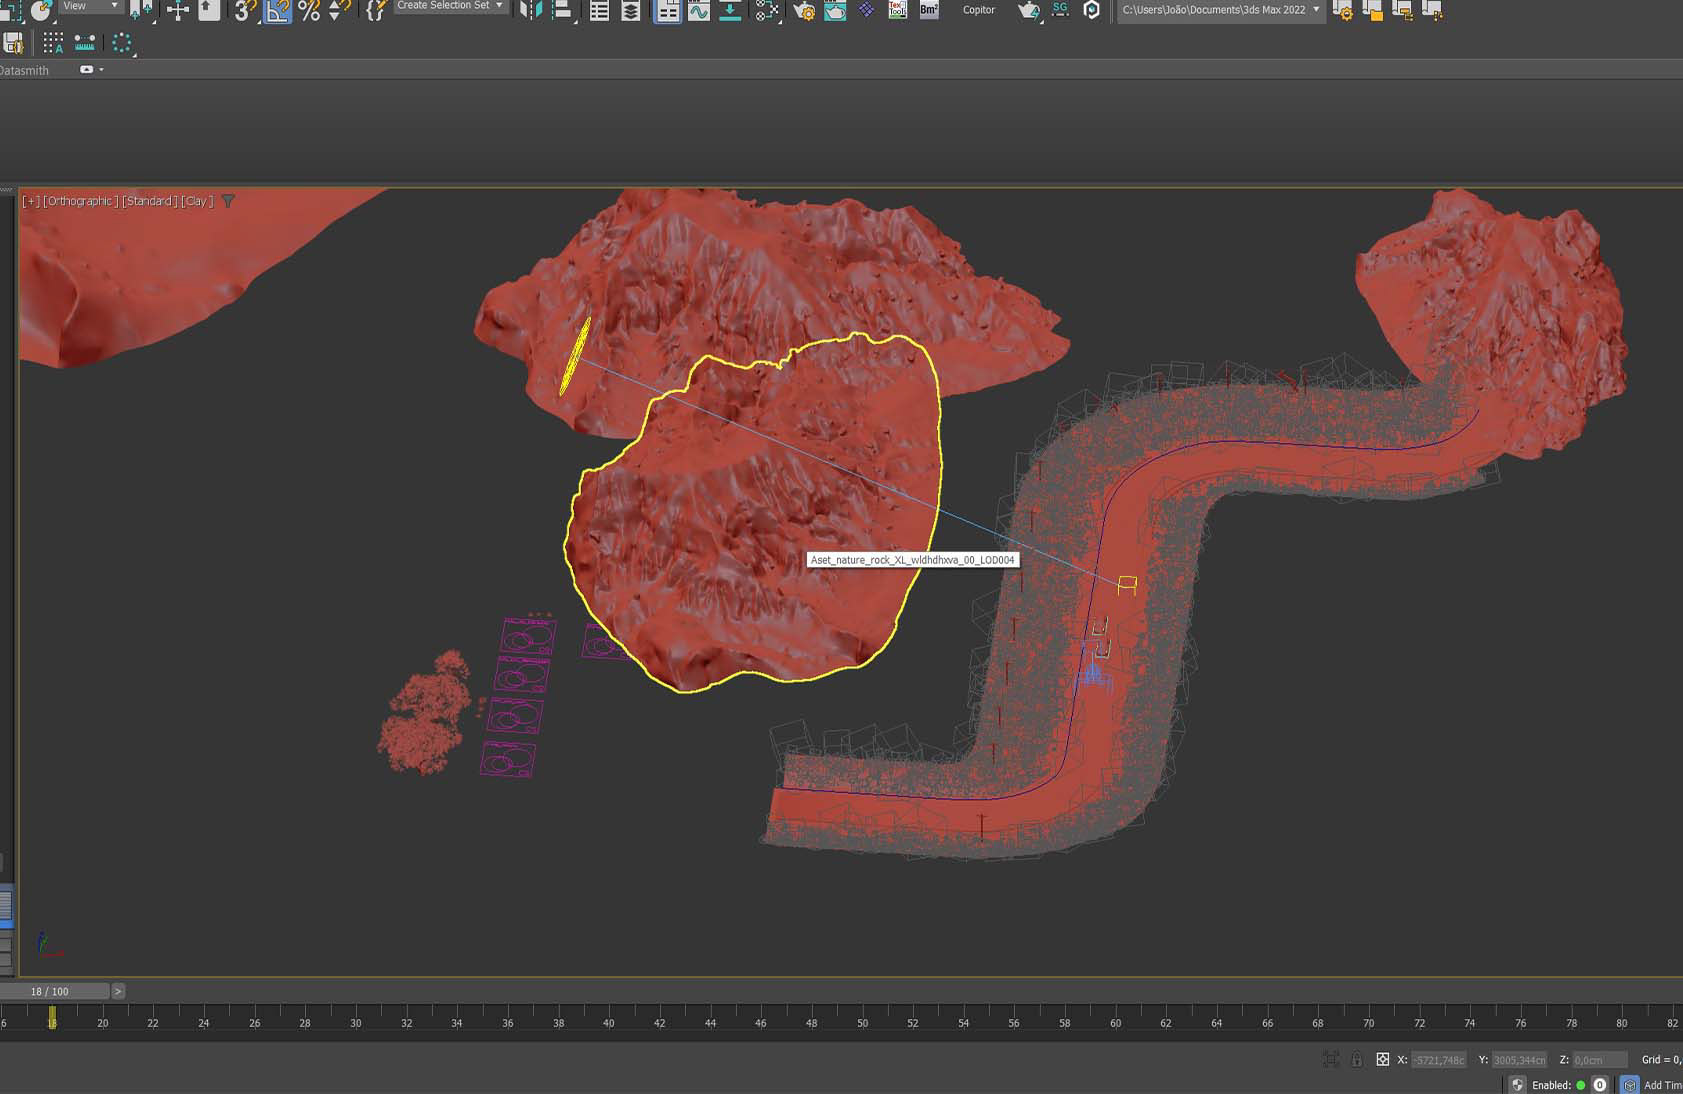The height and width of the screenshot is (1094, 1683).
Task: Open the Curve Editor
Action: tap(698, 10)
